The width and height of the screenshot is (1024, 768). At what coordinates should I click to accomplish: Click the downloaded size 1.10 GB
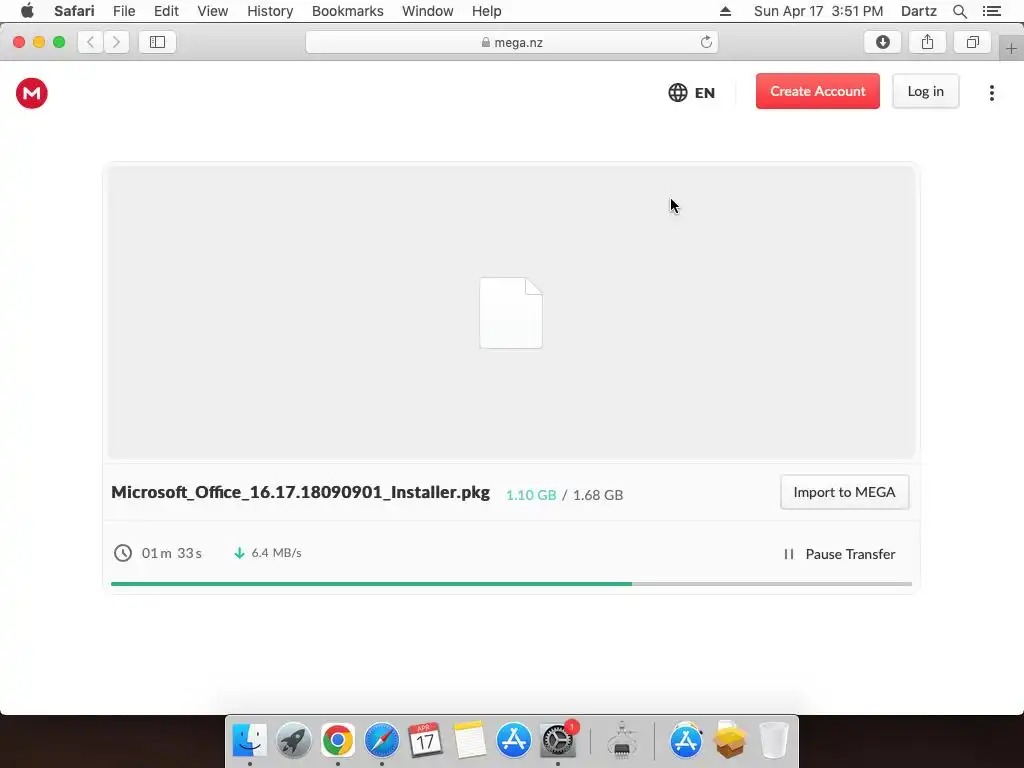click(x=531, y=495)
